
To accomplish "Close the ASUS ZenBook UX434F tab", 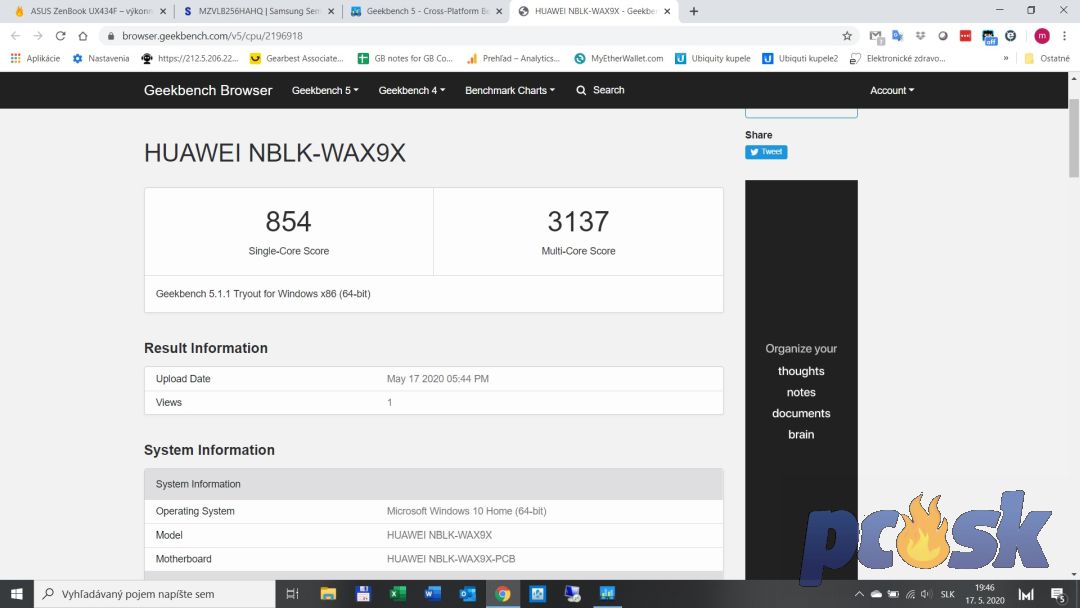I will pos(163,11).
